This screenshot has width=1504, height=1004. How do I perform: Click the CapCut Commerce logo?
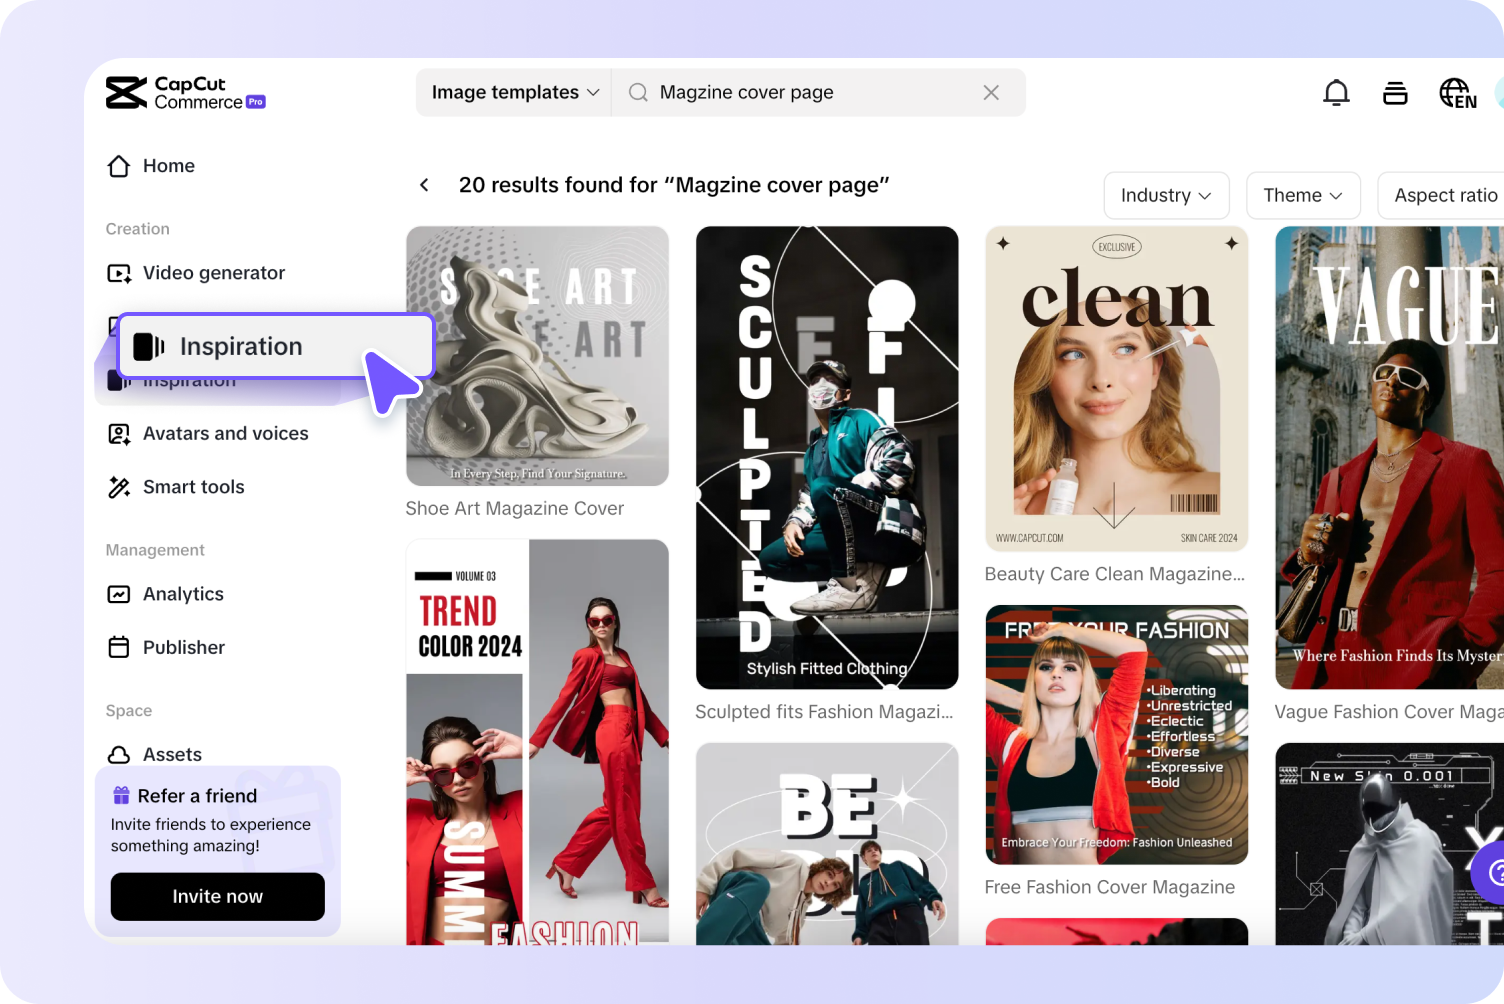[x=185, y=92]
